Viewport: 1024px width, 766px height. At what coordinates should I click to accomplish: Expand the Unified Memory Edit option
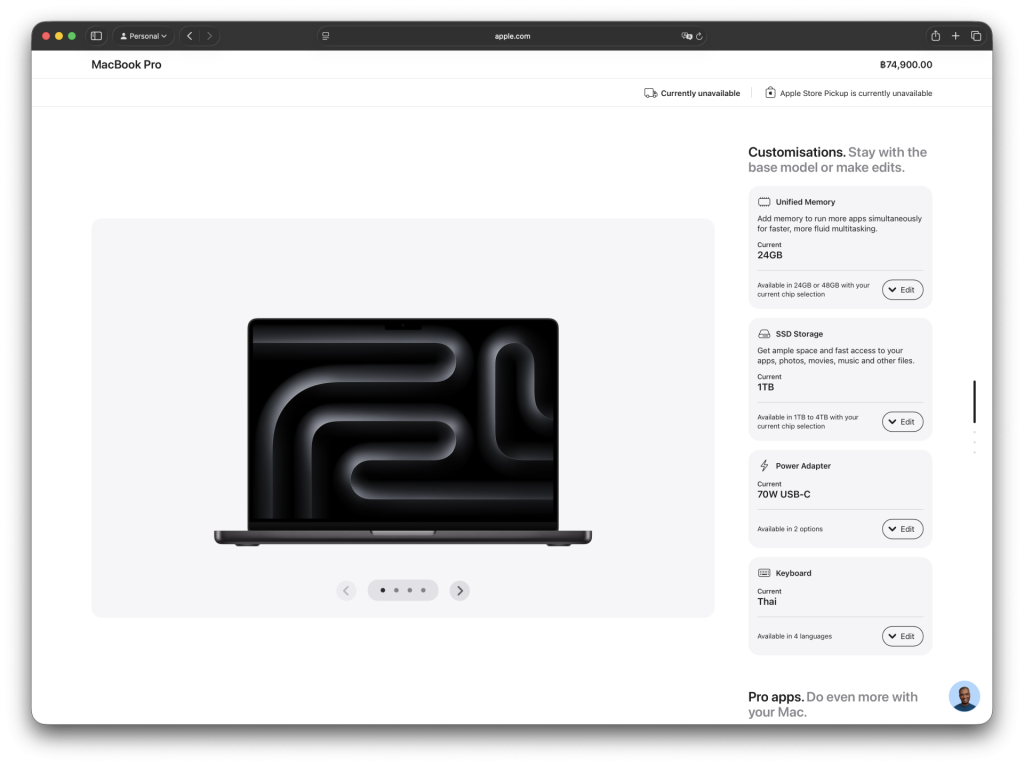[x=902, y=289]
